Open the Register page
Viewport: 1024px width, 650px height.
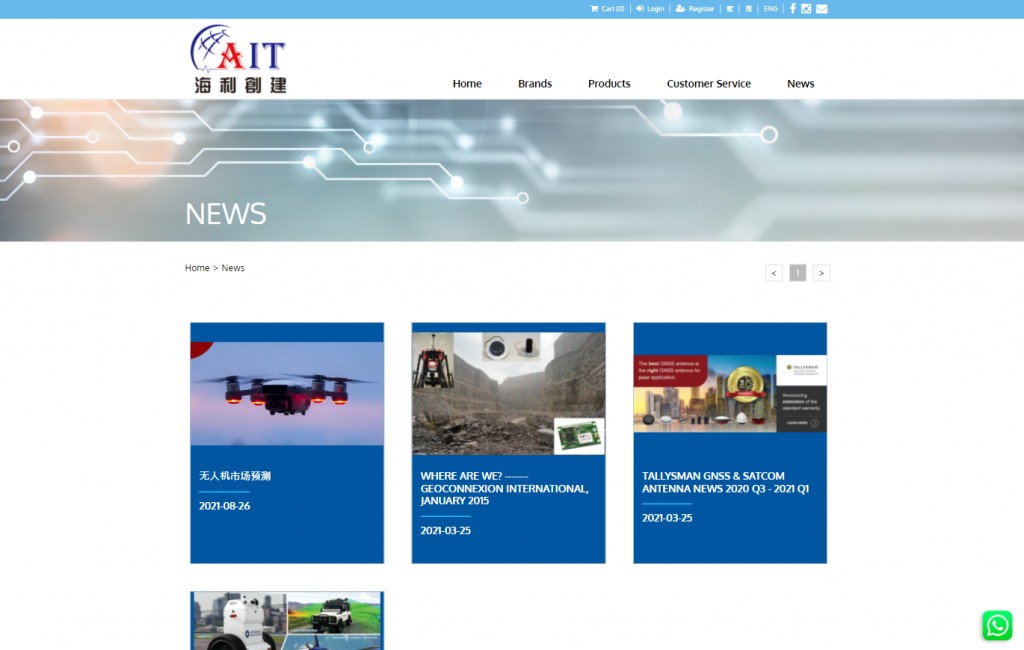click(695, 9)
